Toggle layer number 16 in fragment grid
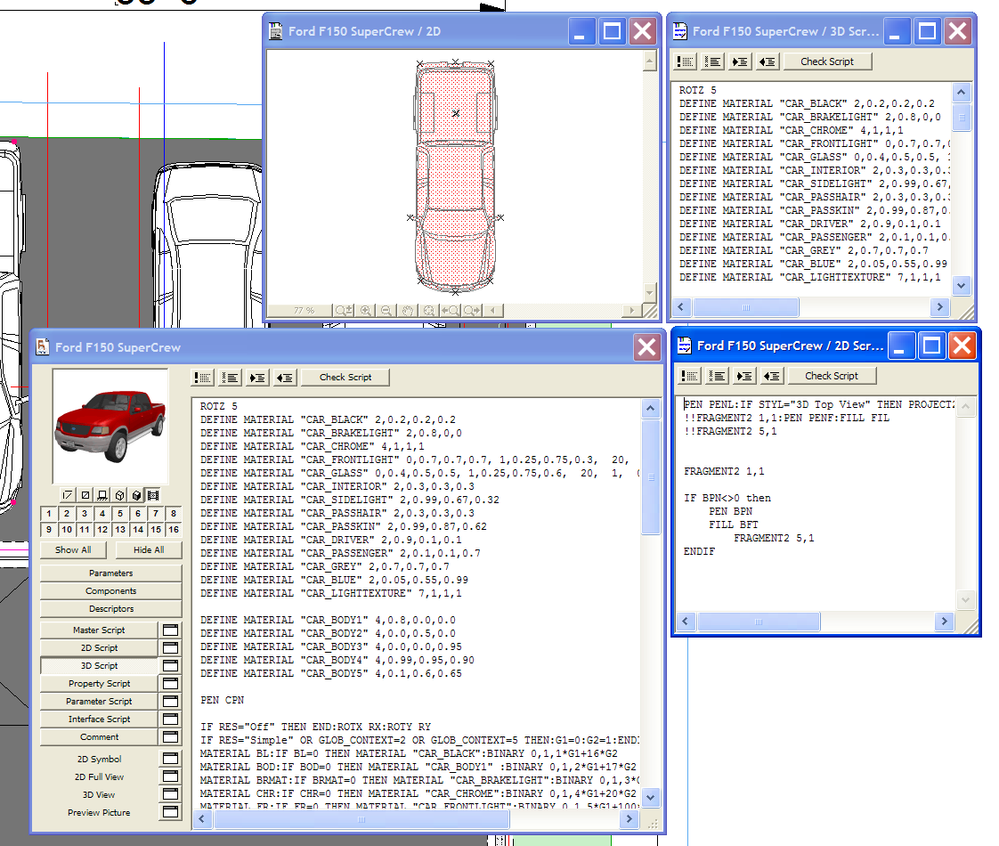999x846 pixels. [x=173, y=529]
